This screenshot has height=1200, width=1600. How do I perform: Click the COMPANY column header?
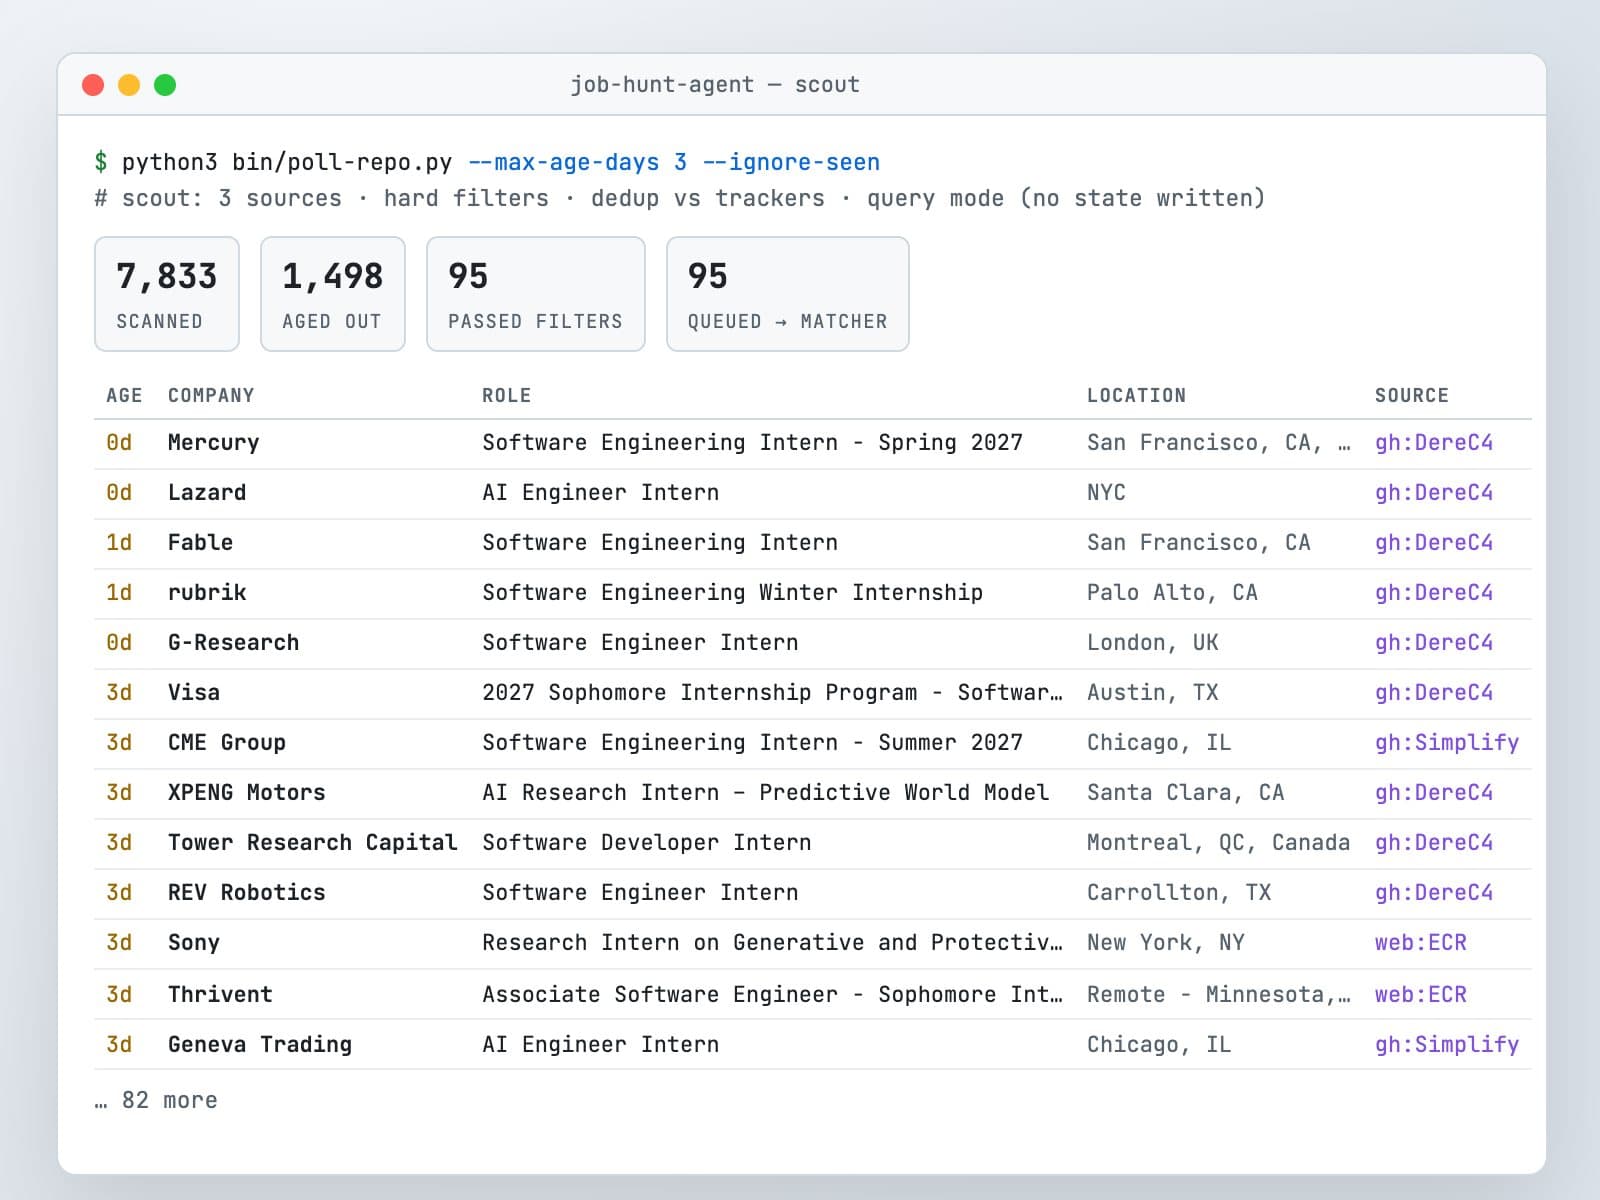point(211,395)
